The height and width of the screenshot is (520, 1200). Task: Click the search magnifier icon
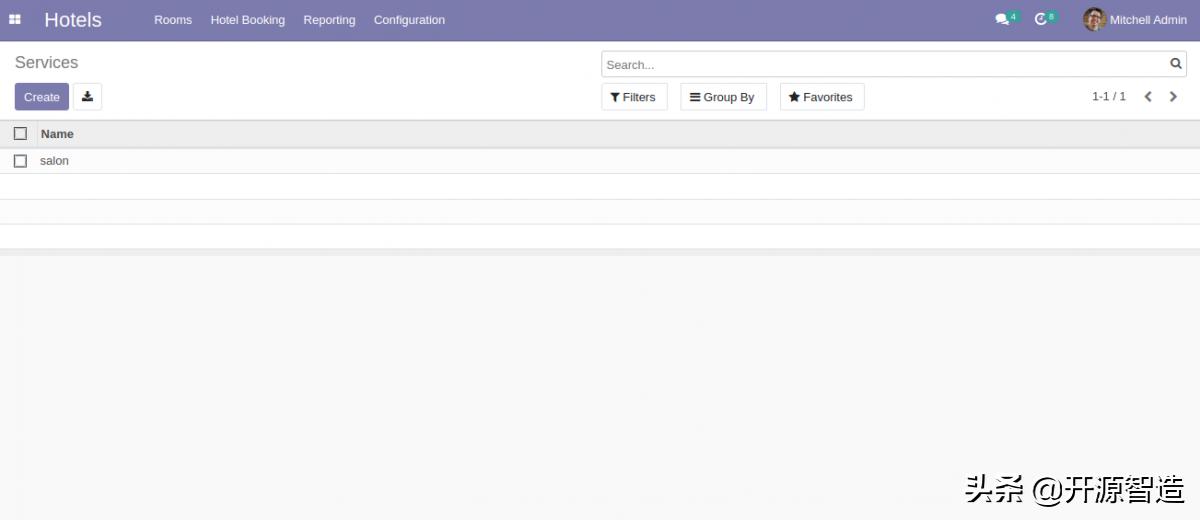coord(1176,64)
